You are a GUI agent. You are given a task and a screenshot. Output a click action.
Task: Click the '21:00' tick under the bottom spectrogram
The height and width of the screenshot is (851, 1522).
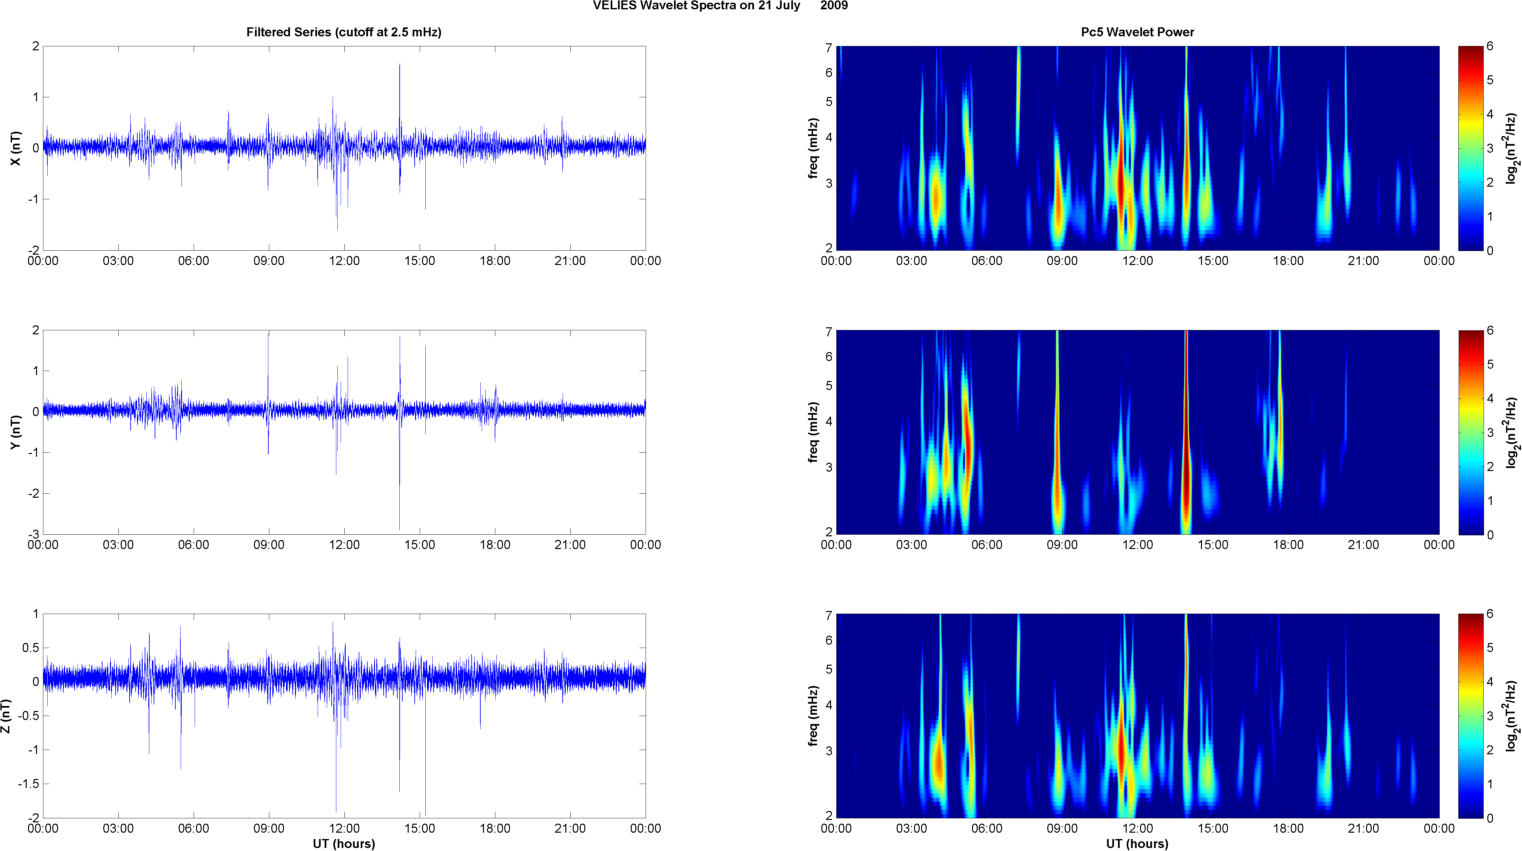click(x=1363, y=829)
